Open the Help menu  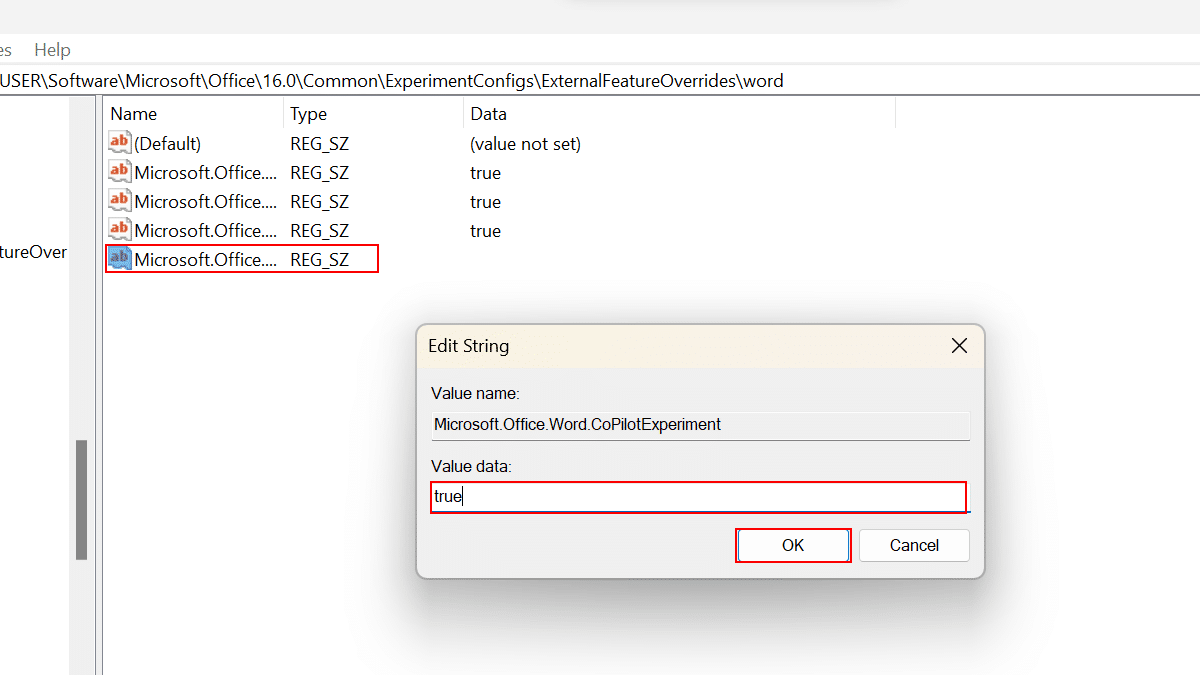pos(52,50)
